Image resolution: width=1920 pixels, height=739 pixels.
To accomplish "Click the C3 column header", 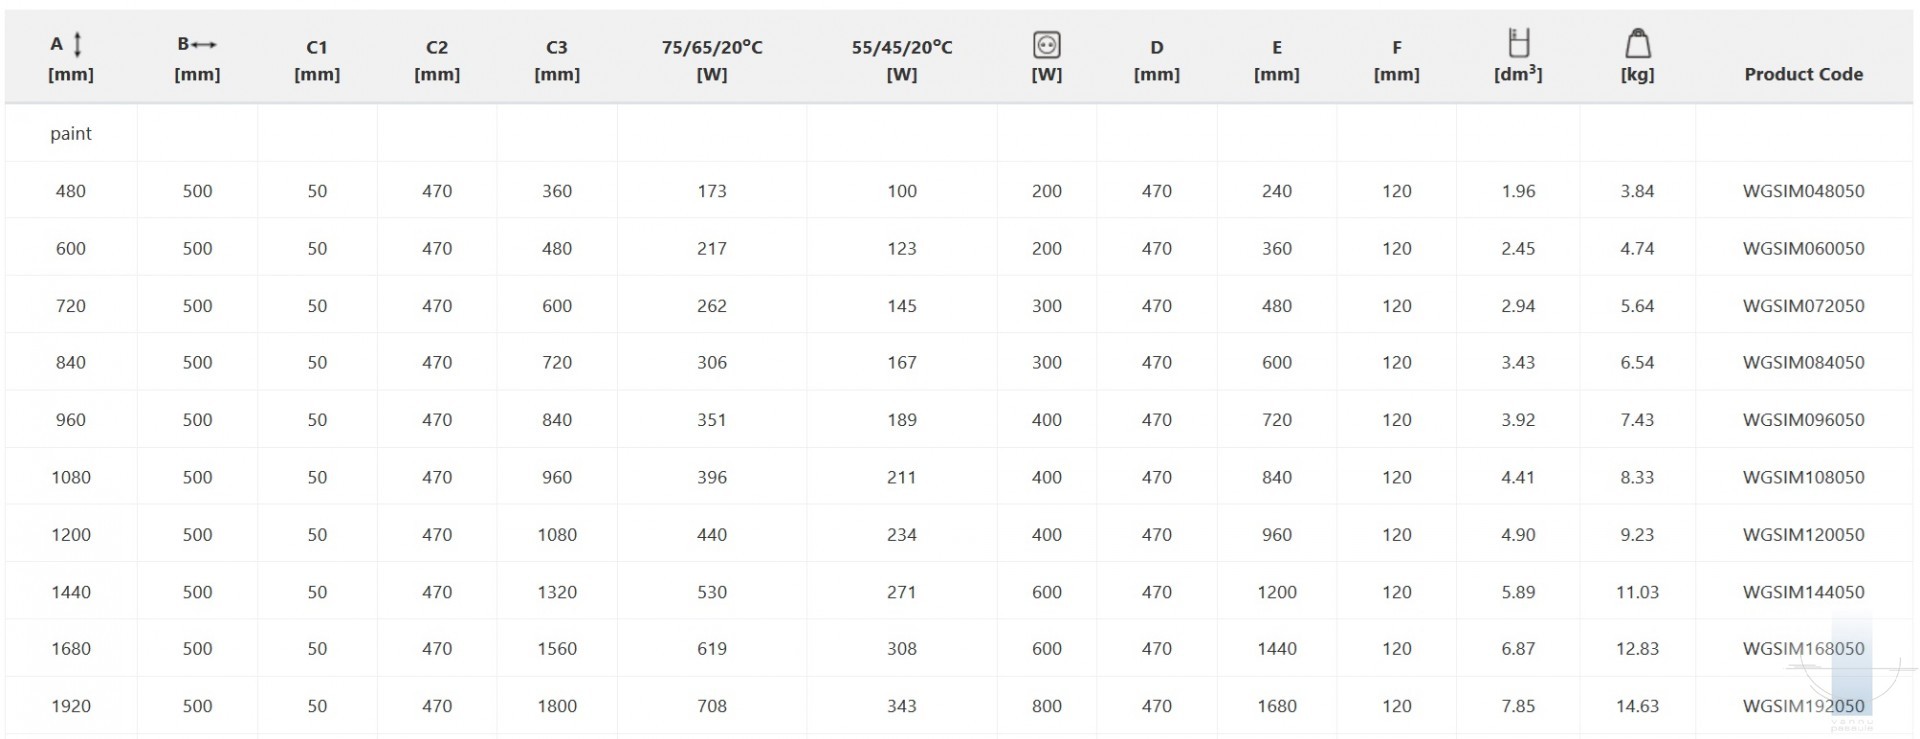I will coord(557,60).
